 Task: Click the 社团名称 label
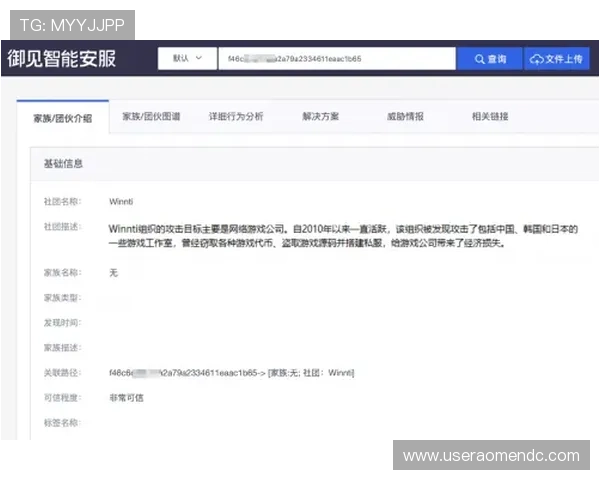(x=62, y=201)
